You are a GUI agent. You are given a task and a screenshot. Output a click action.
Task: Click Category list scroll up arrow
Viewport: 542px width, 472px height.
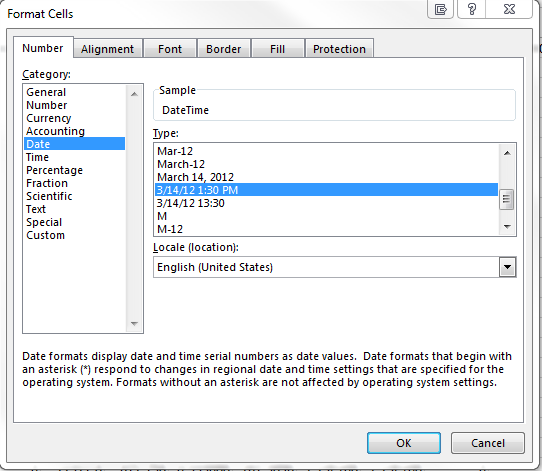(x=134, y=94)
